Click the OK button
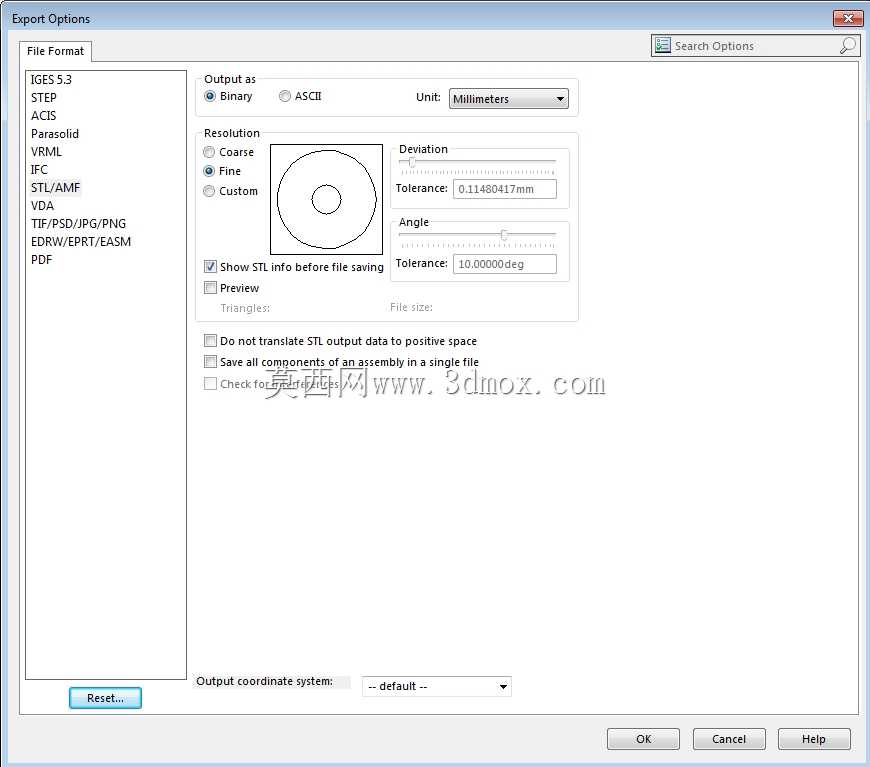Screen dimensions: 870x767 tap(643, 739)
